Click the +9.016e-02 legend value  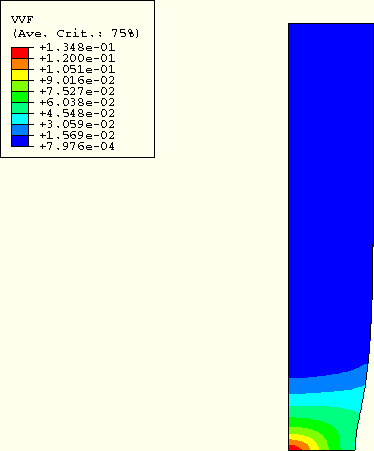77,80
